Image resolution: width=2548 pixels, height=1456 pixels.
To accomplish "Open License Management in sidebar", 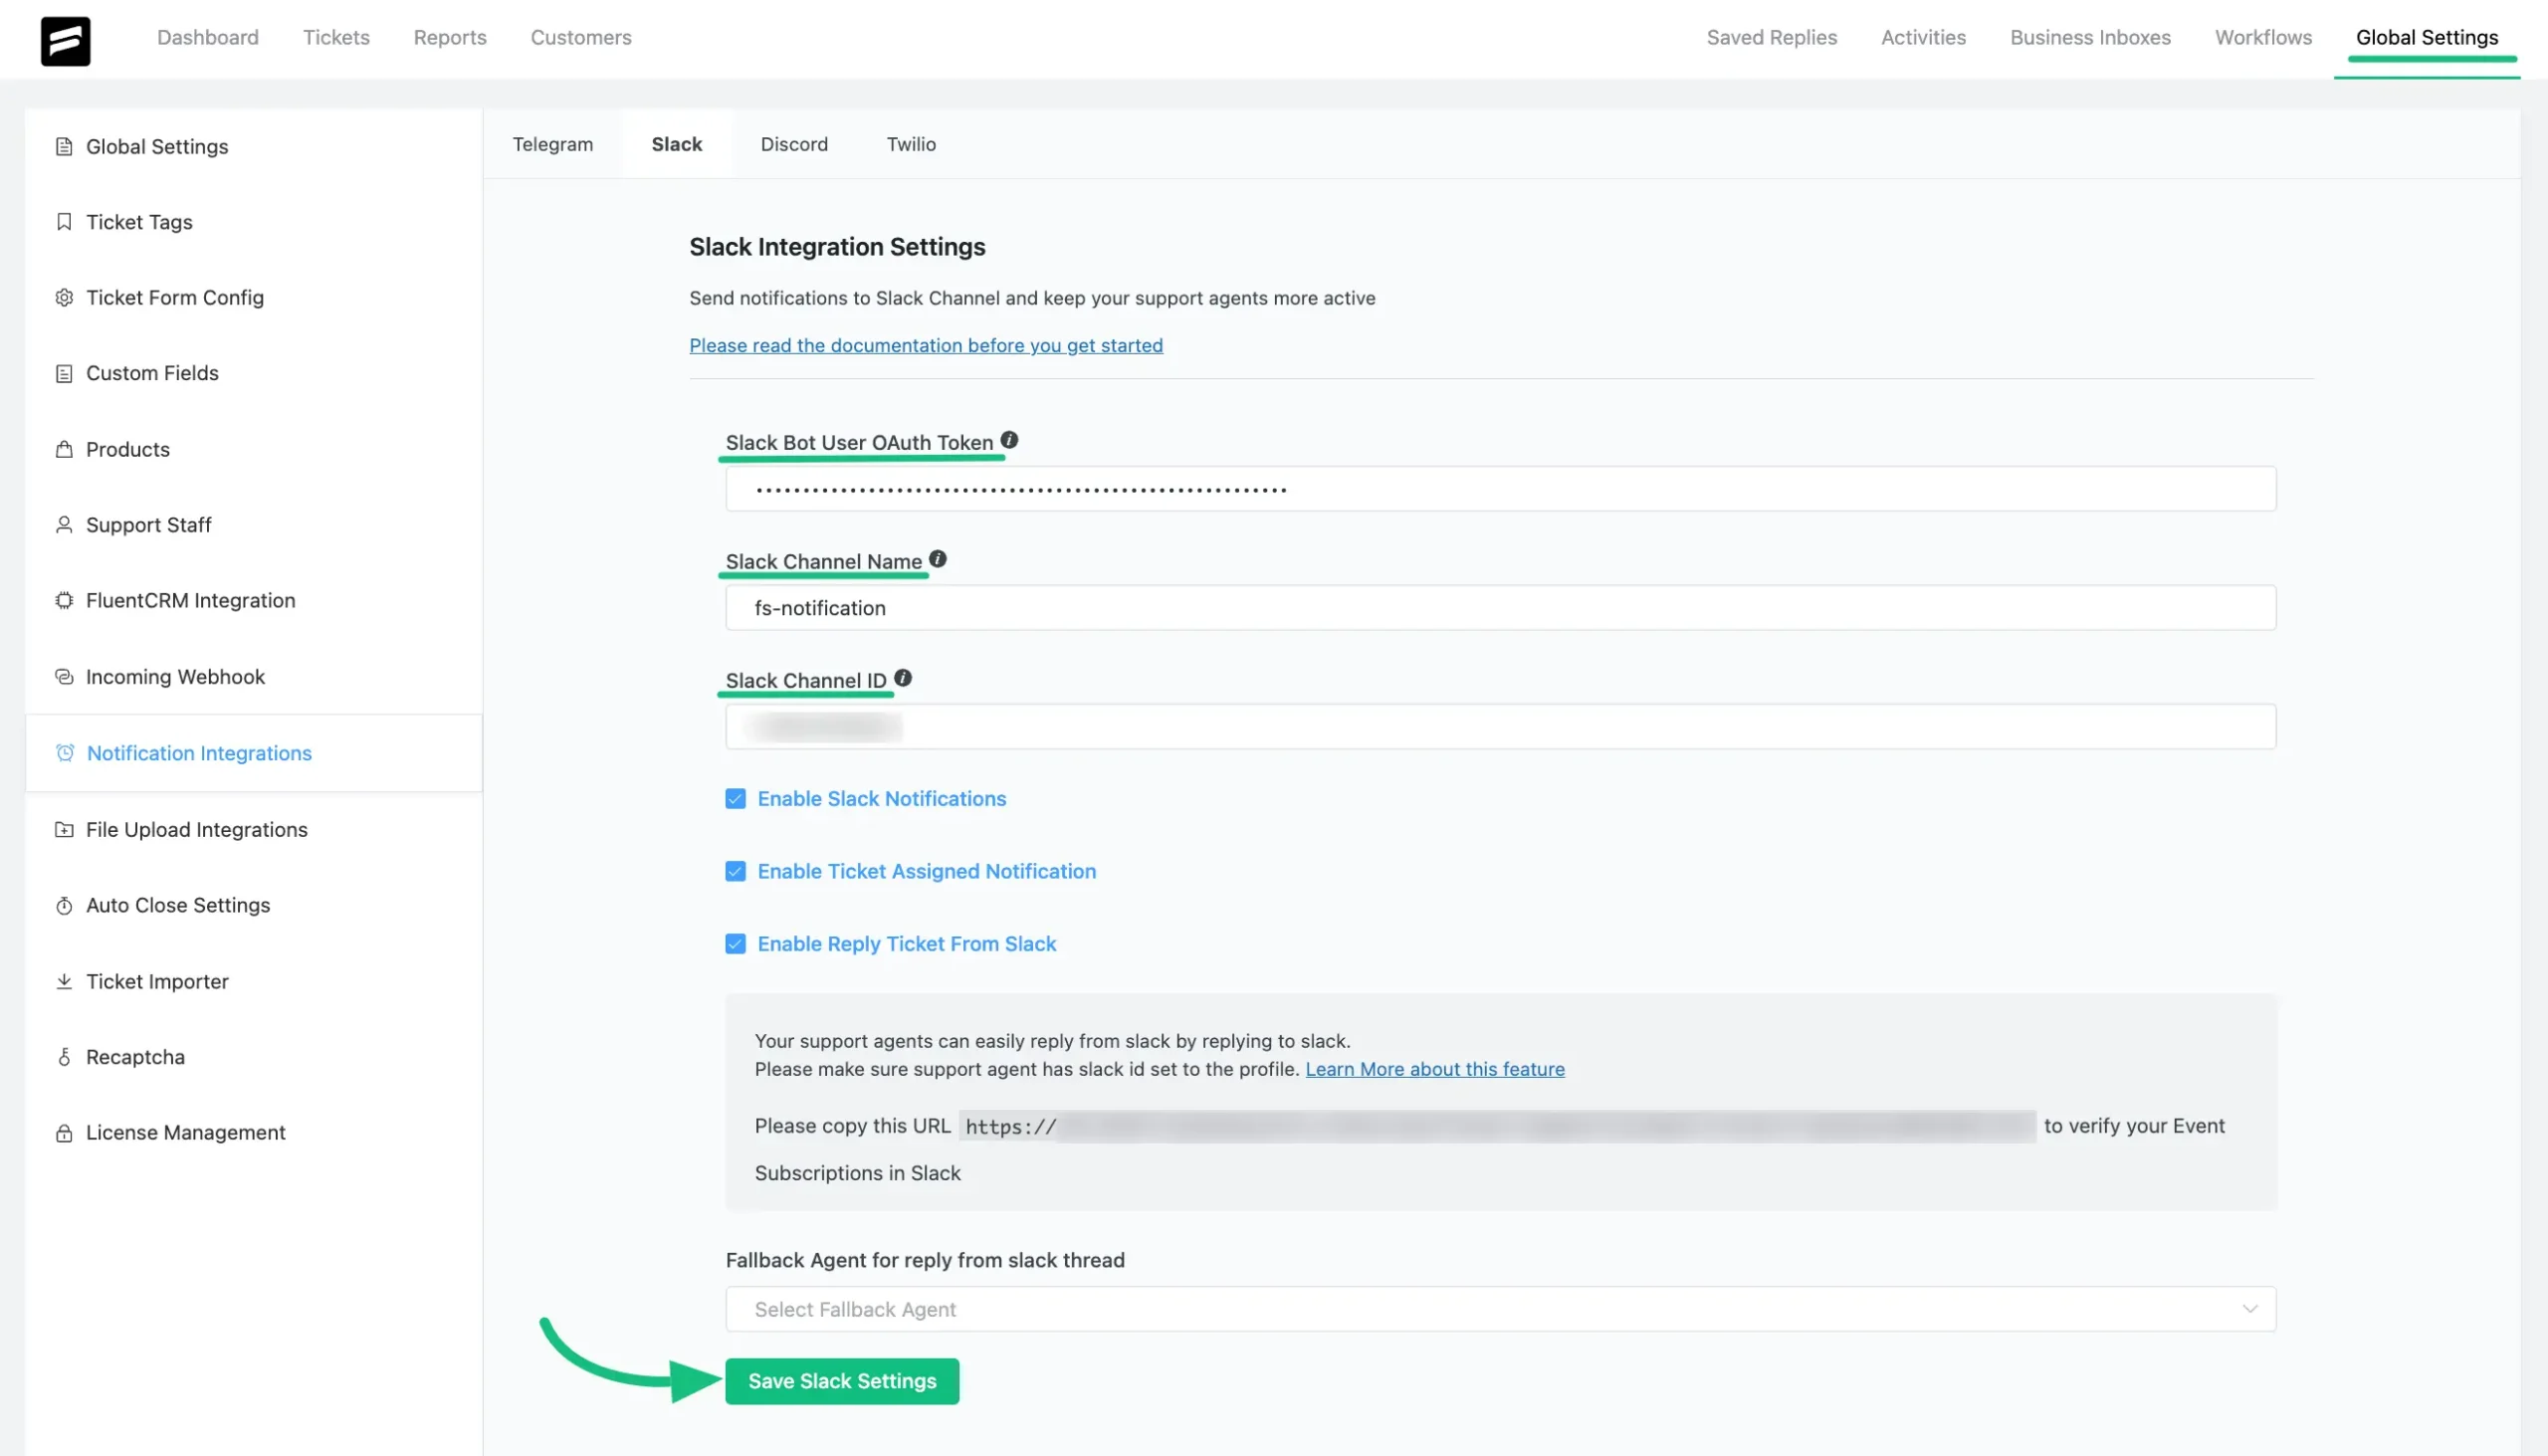I will (x=254, y=1133).
